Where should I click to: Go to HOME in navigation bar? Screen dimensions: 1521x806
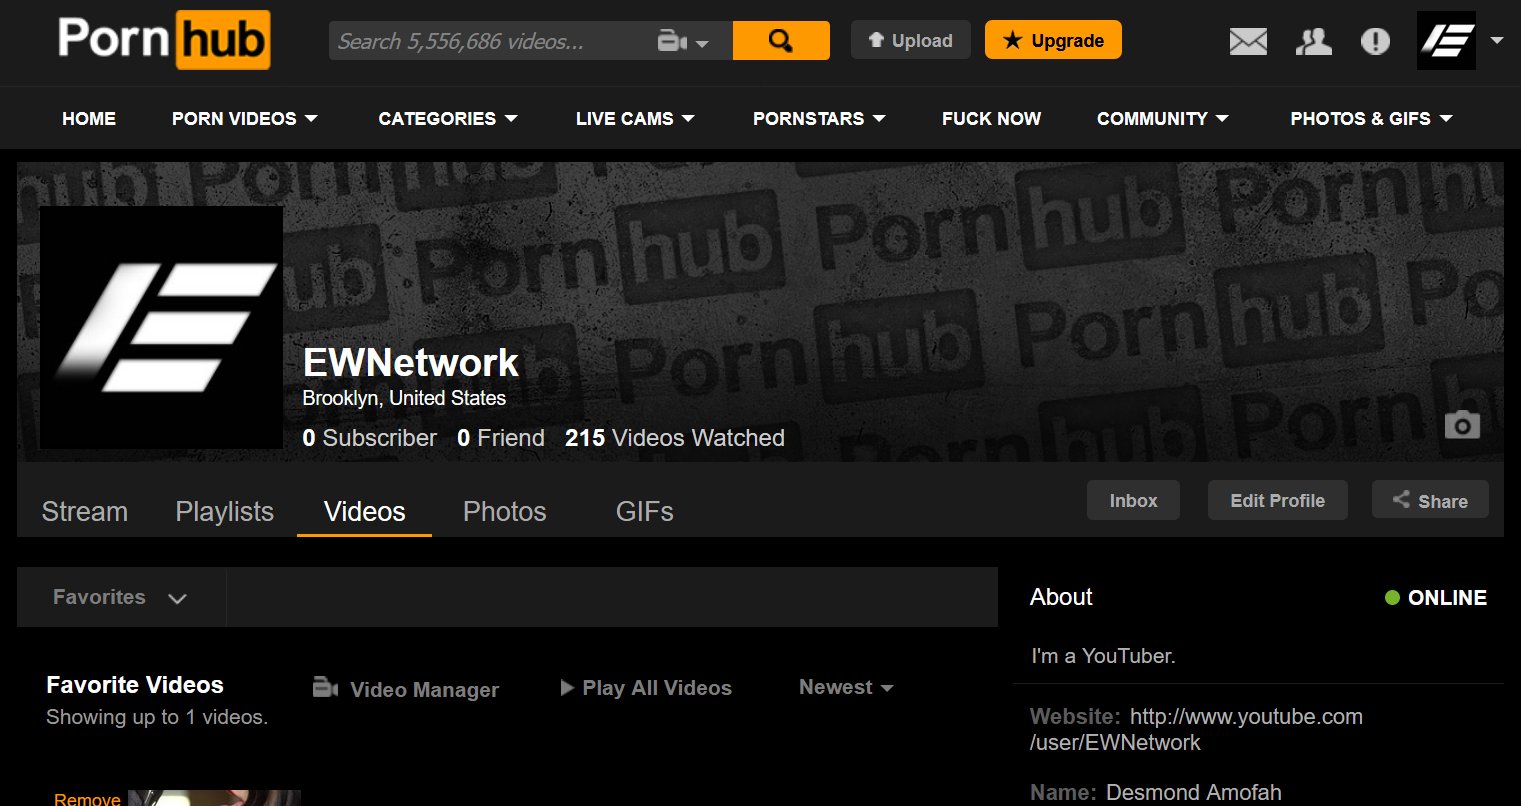coord(89,118)
